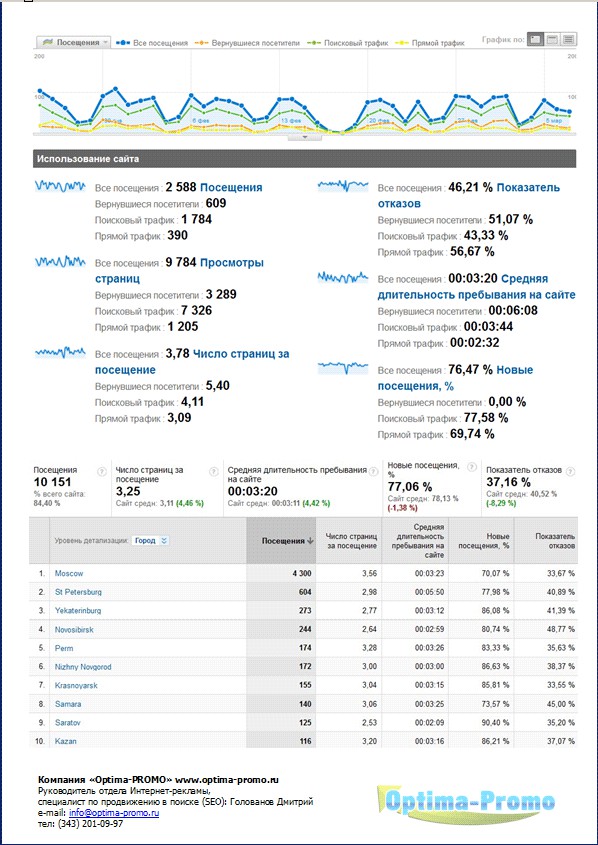Sort by 'Средняя длительность пребывания' column header
Viewport: 598px width, 845px height.
tap(415, 541)
